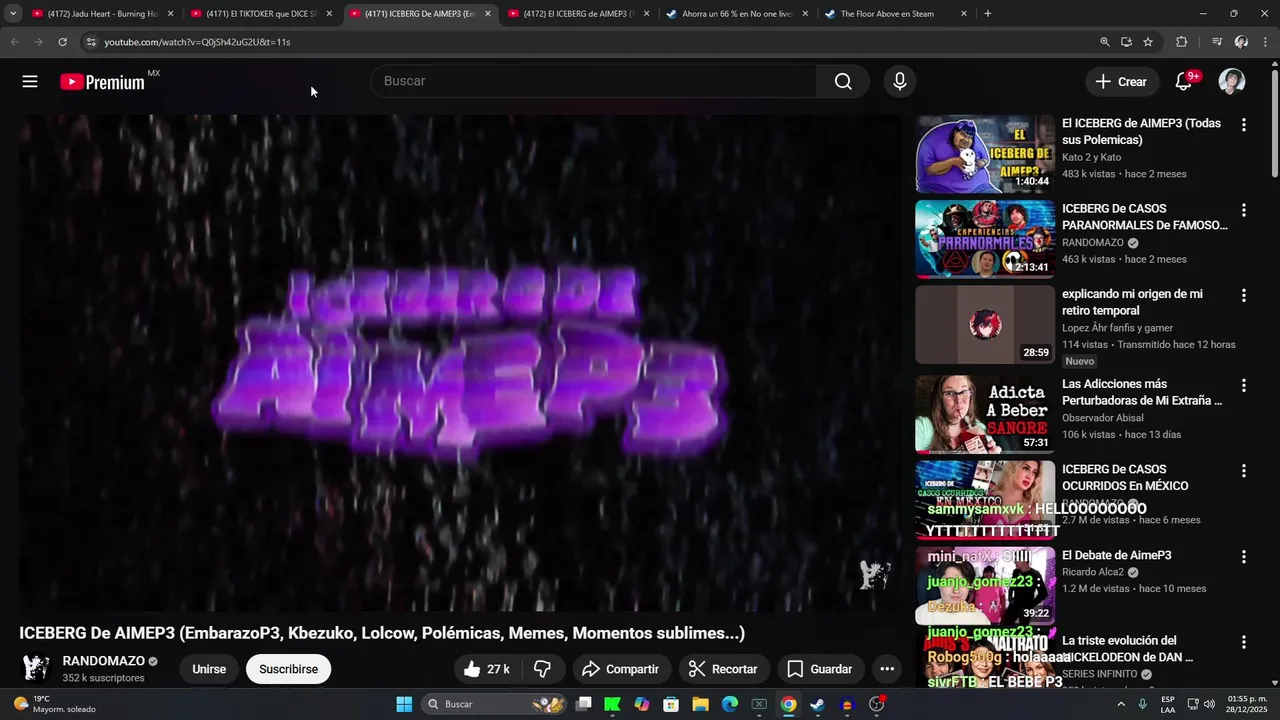Screen dimensions: 1280x720
Task: Click the video player area
Action: click(x=460, y=362)
